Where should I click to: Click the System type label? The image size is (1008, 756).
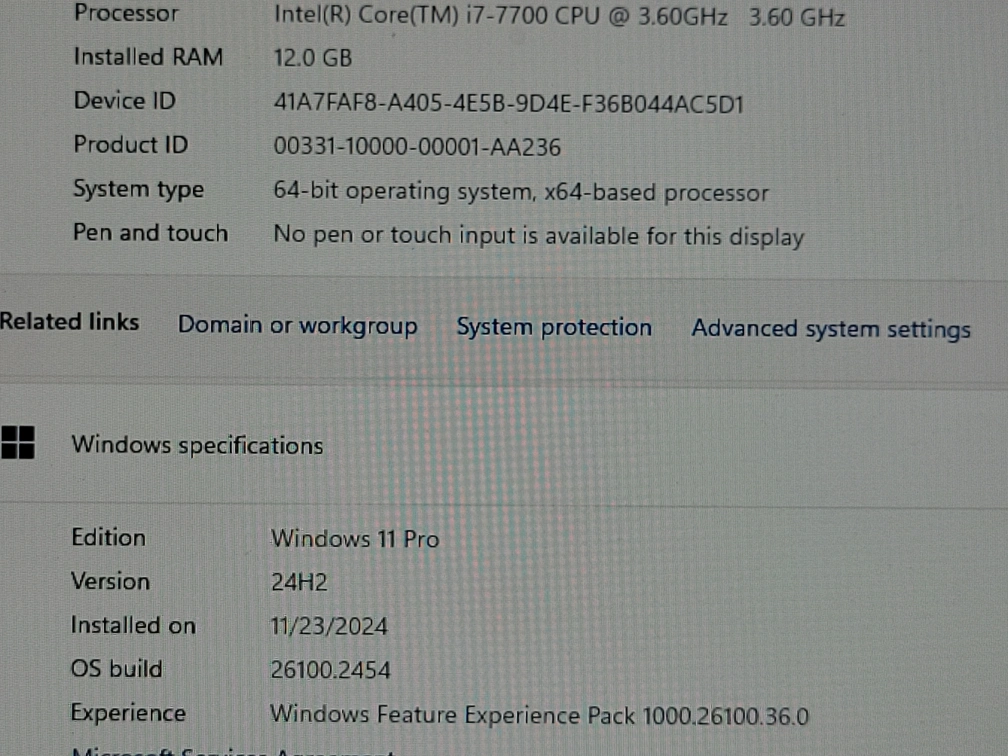(x=138, y=189)
